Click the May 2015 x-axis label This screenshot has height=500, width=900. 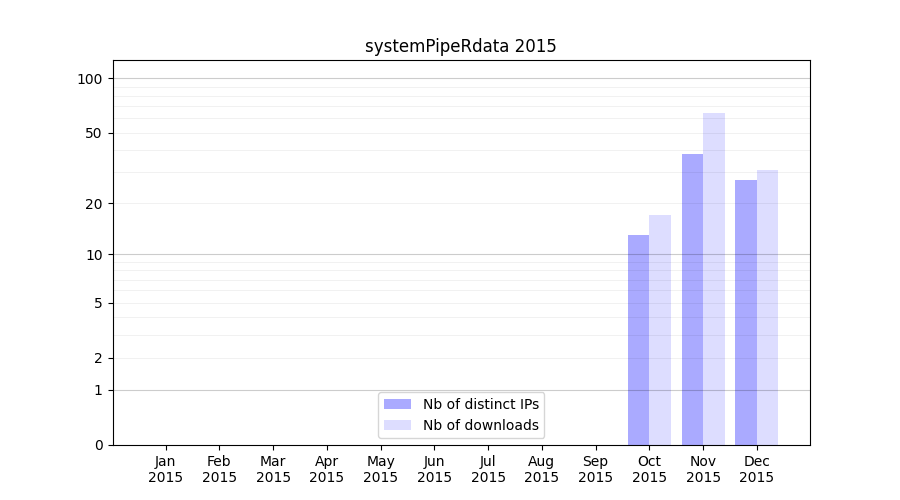[x=381, y=469]
